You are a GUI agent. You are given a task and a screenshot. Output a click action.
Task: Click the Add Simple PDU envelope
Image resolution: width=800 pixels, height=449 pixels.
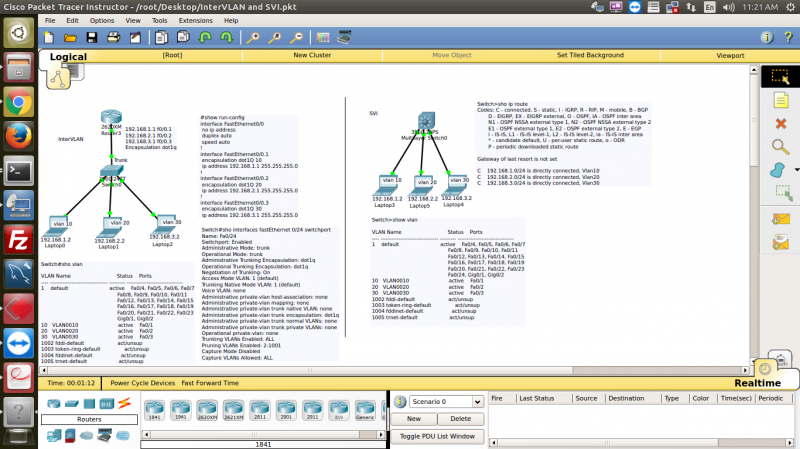(x=781, y=219)
